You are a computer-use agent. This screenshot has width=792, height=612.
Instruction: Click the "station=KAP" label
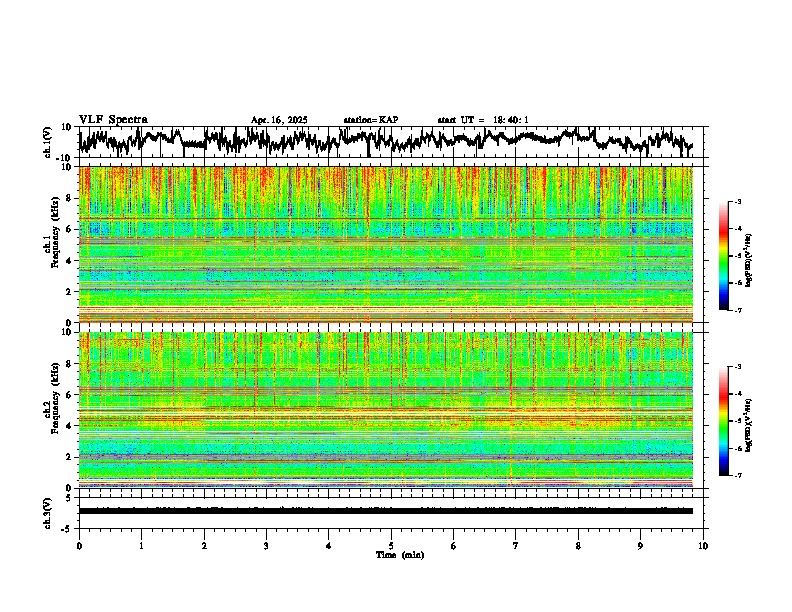[371, 120]
